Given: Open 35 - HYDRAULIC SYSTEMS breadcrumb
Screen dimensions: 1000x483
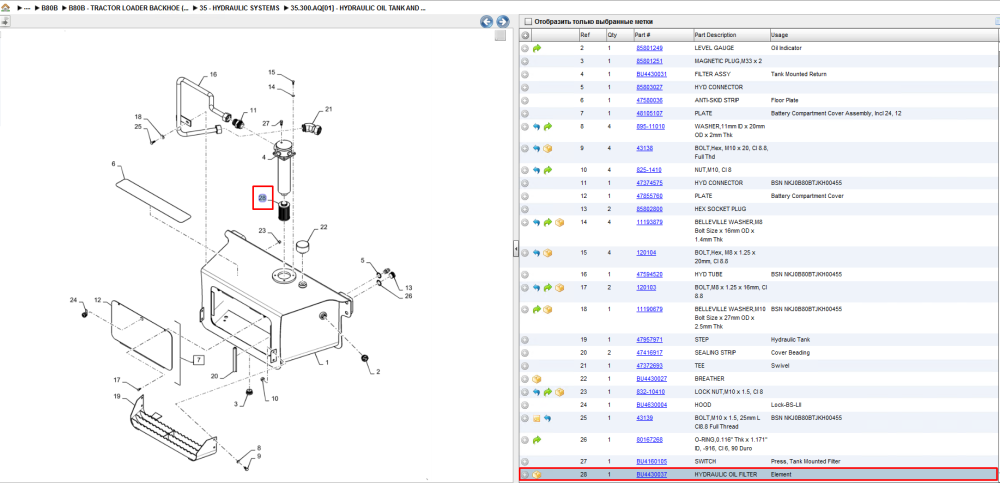Looking at the screenshot, I should click(x=239, y=8).
